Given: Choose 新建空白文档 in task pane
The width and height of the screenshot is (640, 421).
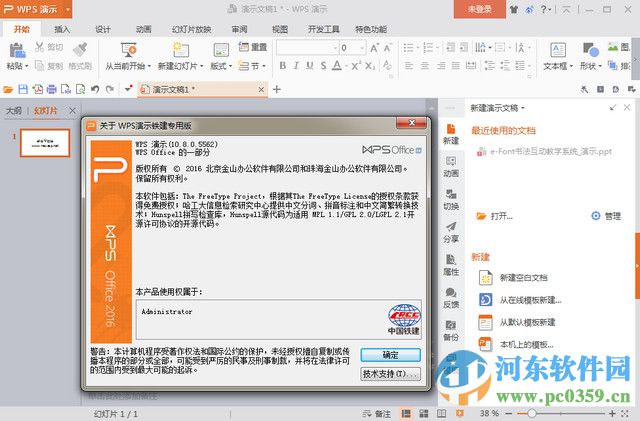Looking at the screenshot, I should 513,278.
